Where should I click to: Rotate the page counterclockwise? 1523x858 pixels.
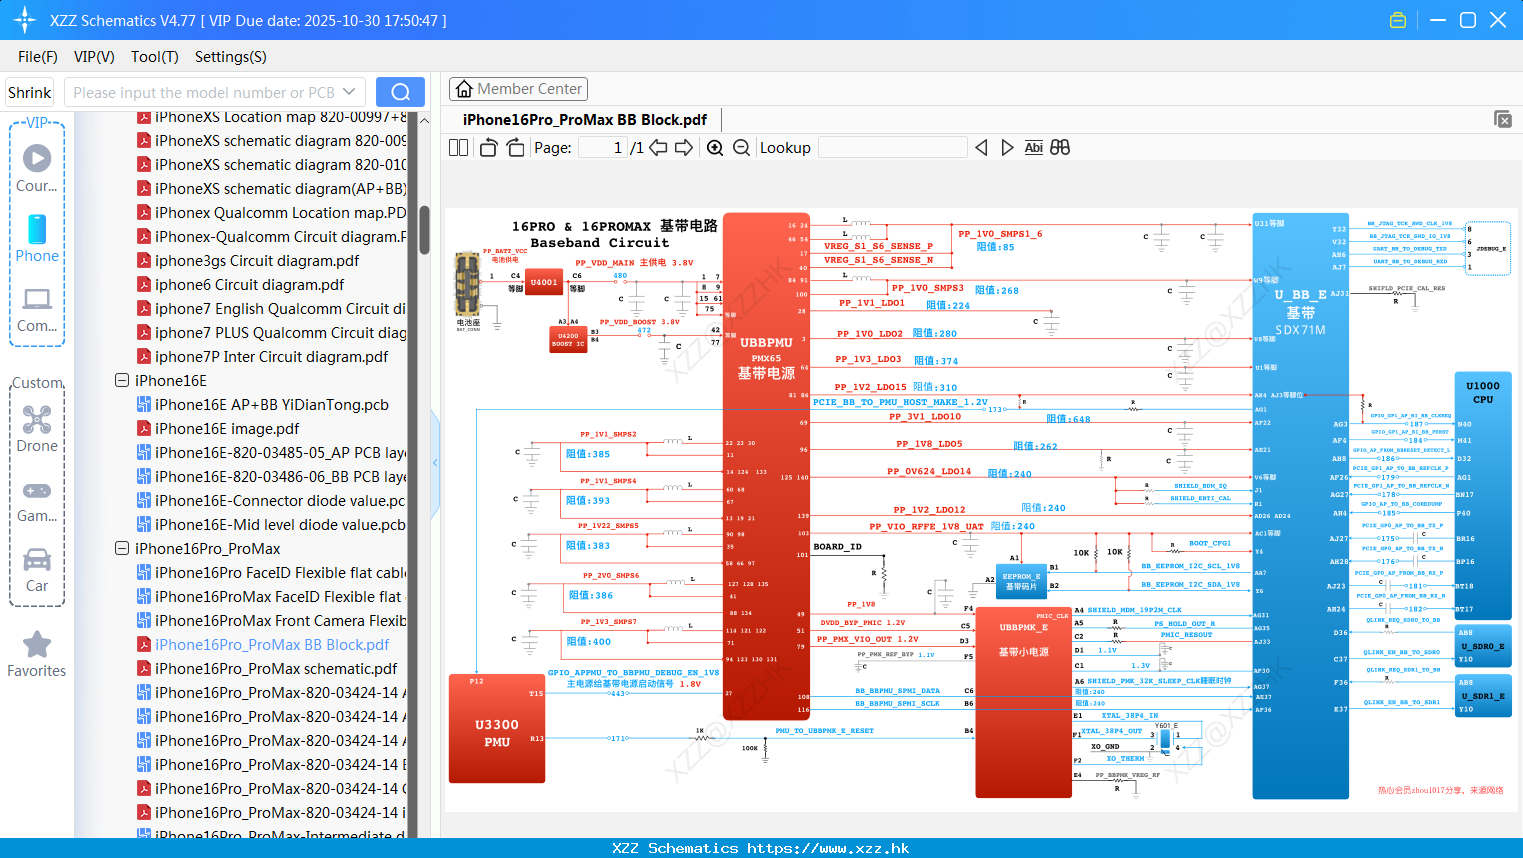tap(489, 148)
